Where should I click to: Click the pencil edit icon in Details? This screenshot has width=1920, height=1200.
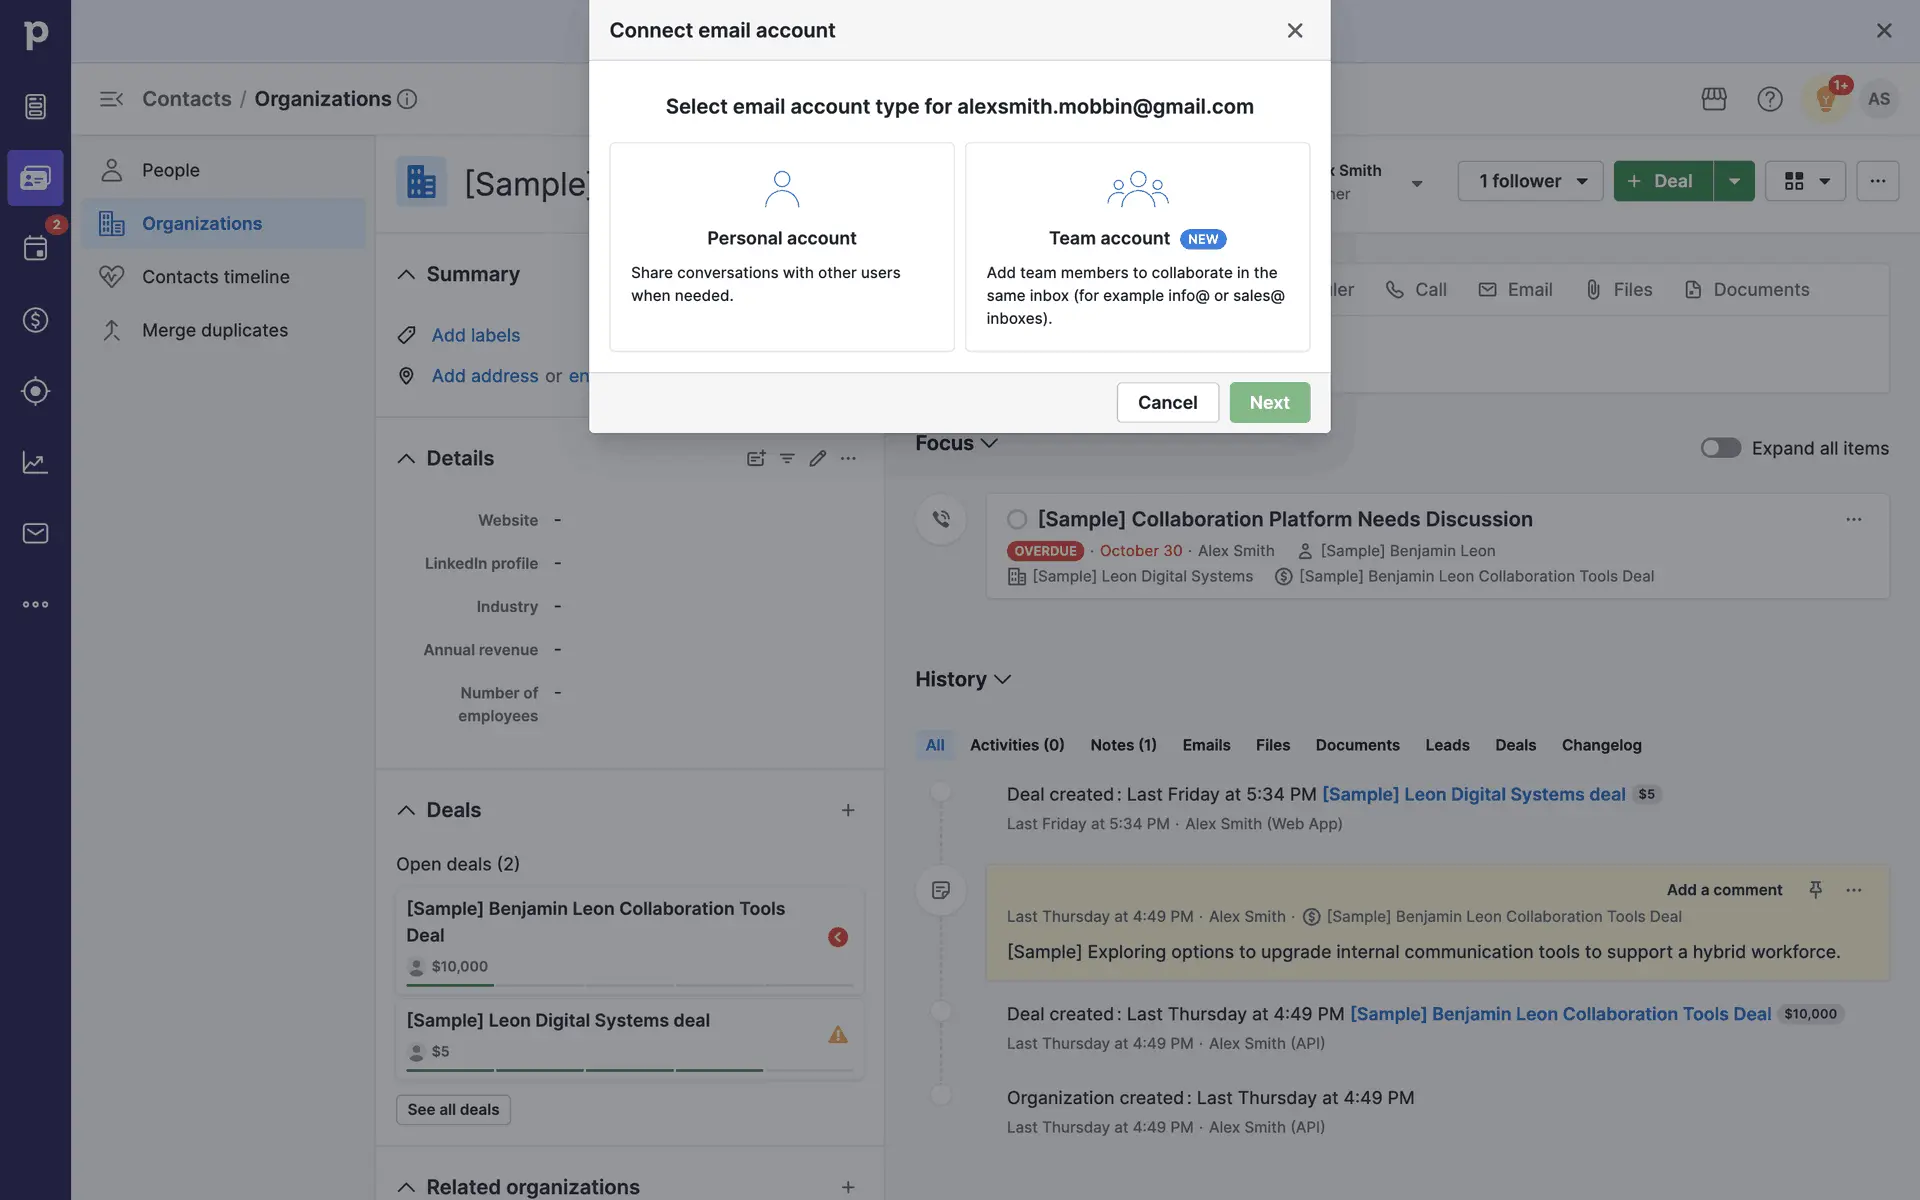click(817, 458)
